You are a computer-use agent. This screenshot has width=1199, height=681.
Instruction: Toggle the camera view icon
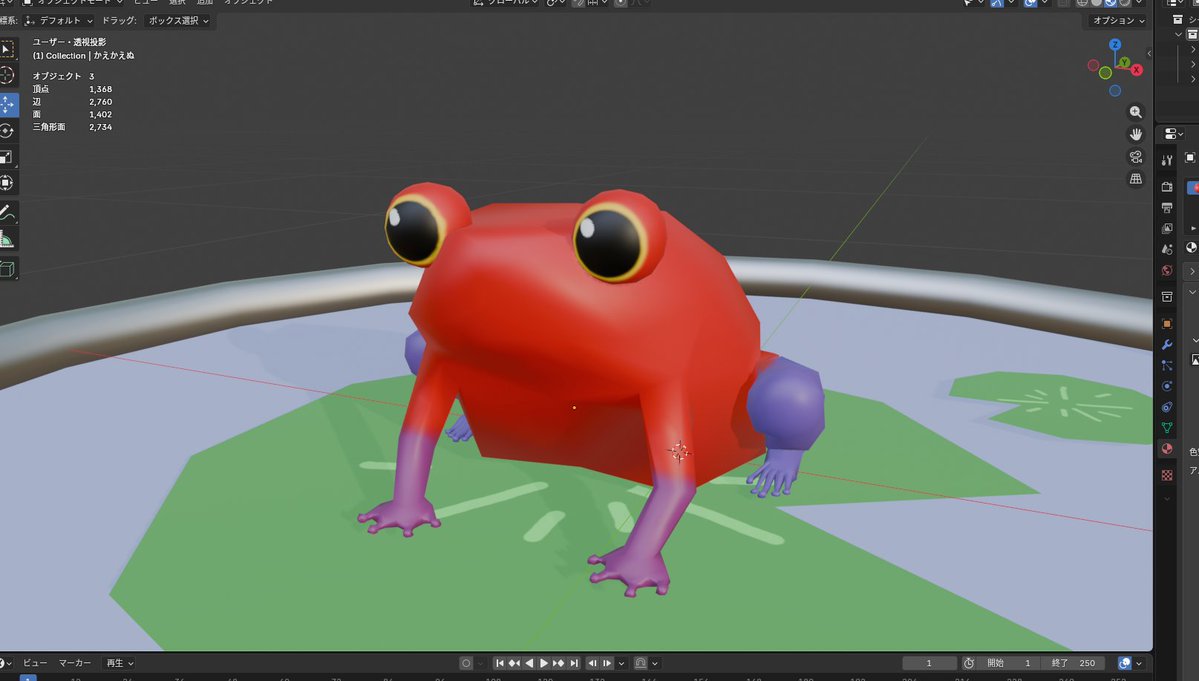coord(1136,157)
